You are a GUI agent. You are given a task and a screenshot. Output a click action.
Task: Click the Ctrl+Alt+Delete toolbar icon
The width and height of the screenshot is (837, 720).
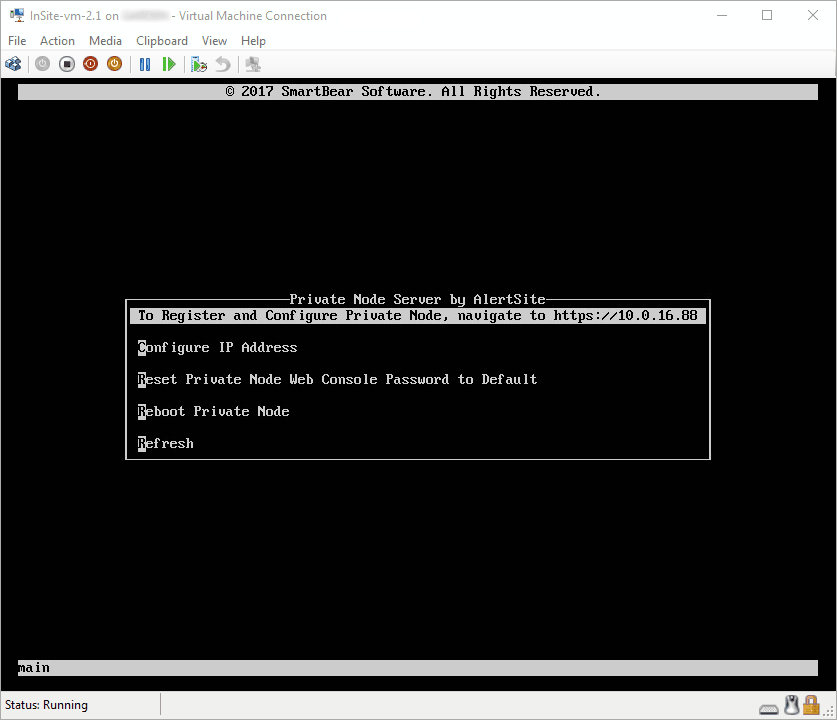[x=13, y=65]
